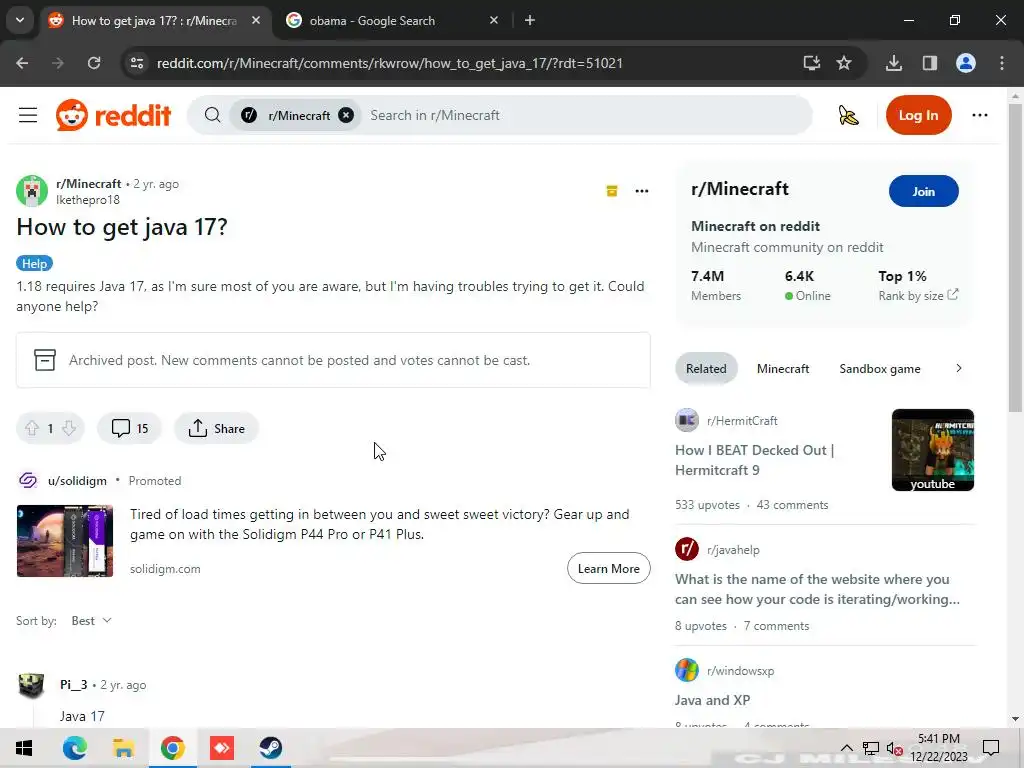View site information icon in address bar

[137, 63]
